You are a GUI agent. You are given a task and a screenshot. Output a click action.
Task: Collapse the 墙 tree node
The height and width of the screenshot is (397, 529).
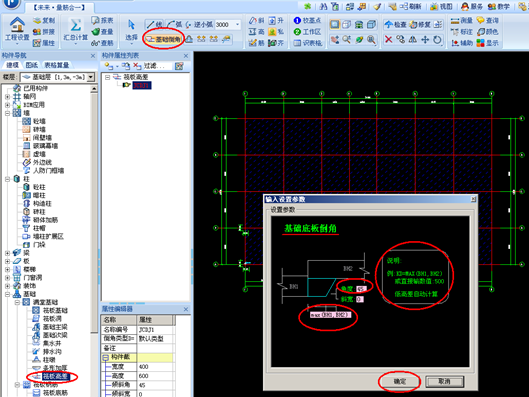click(x=7, y=113)
